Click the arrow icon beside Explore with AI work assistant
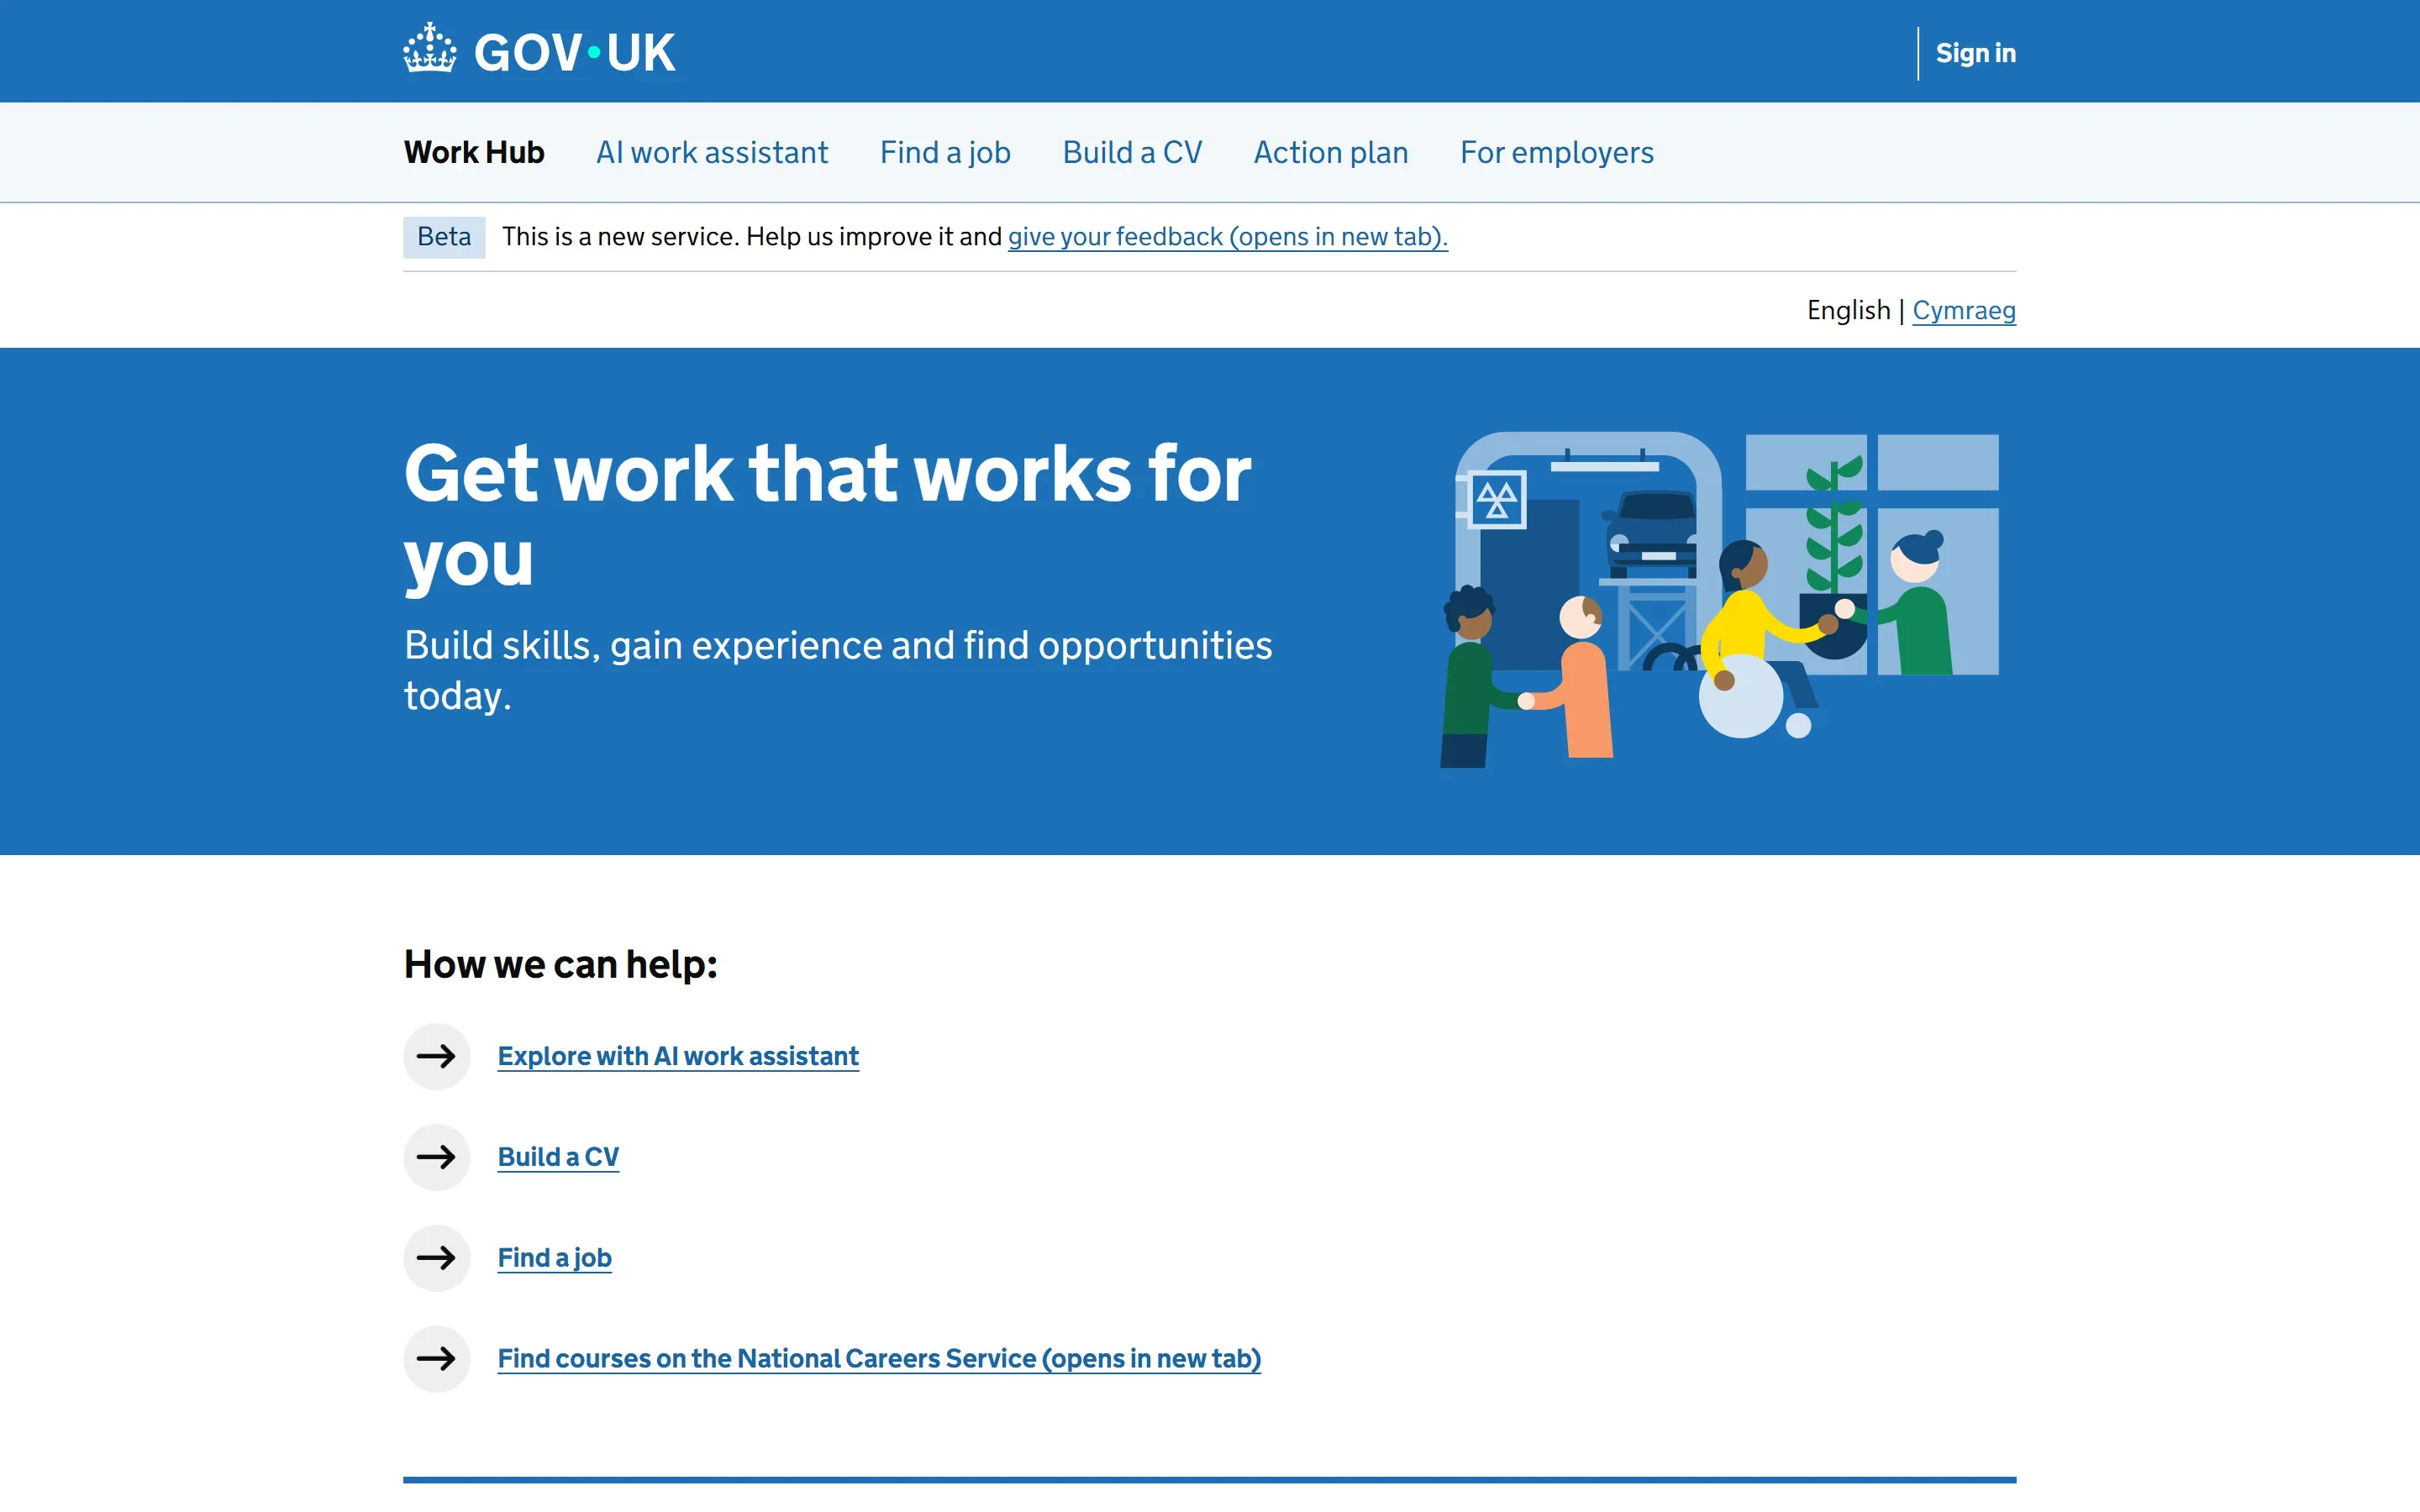This screenshot has width=2420, height=1512. [436, 1056]
